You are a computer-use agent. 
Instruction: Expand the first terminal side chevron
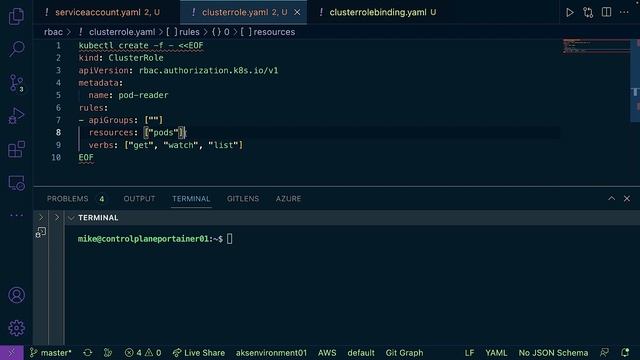tap(41, 217)
